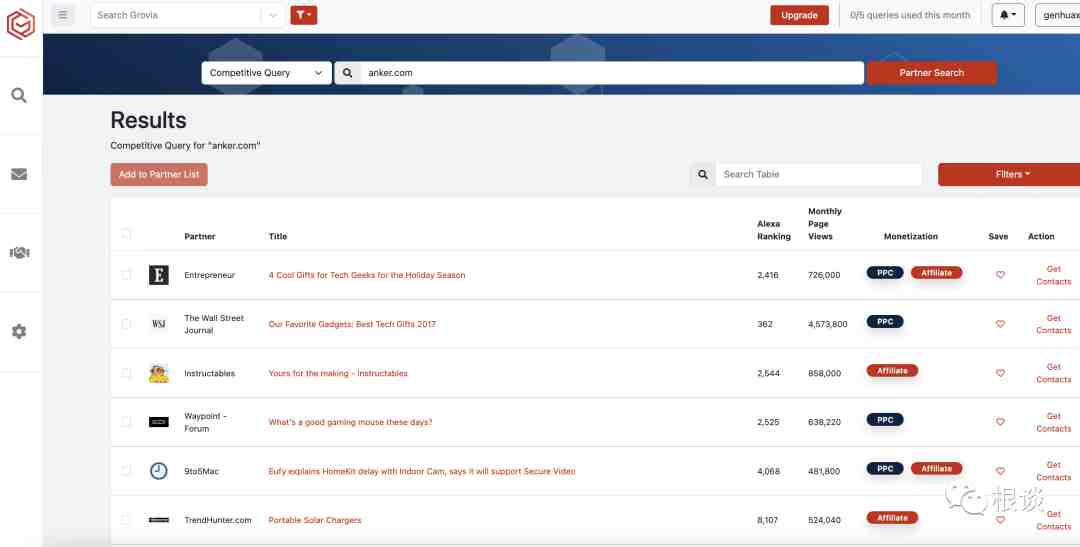Focus the Search Grovia input field
The image size is (1080, 547).
[176, 14]
